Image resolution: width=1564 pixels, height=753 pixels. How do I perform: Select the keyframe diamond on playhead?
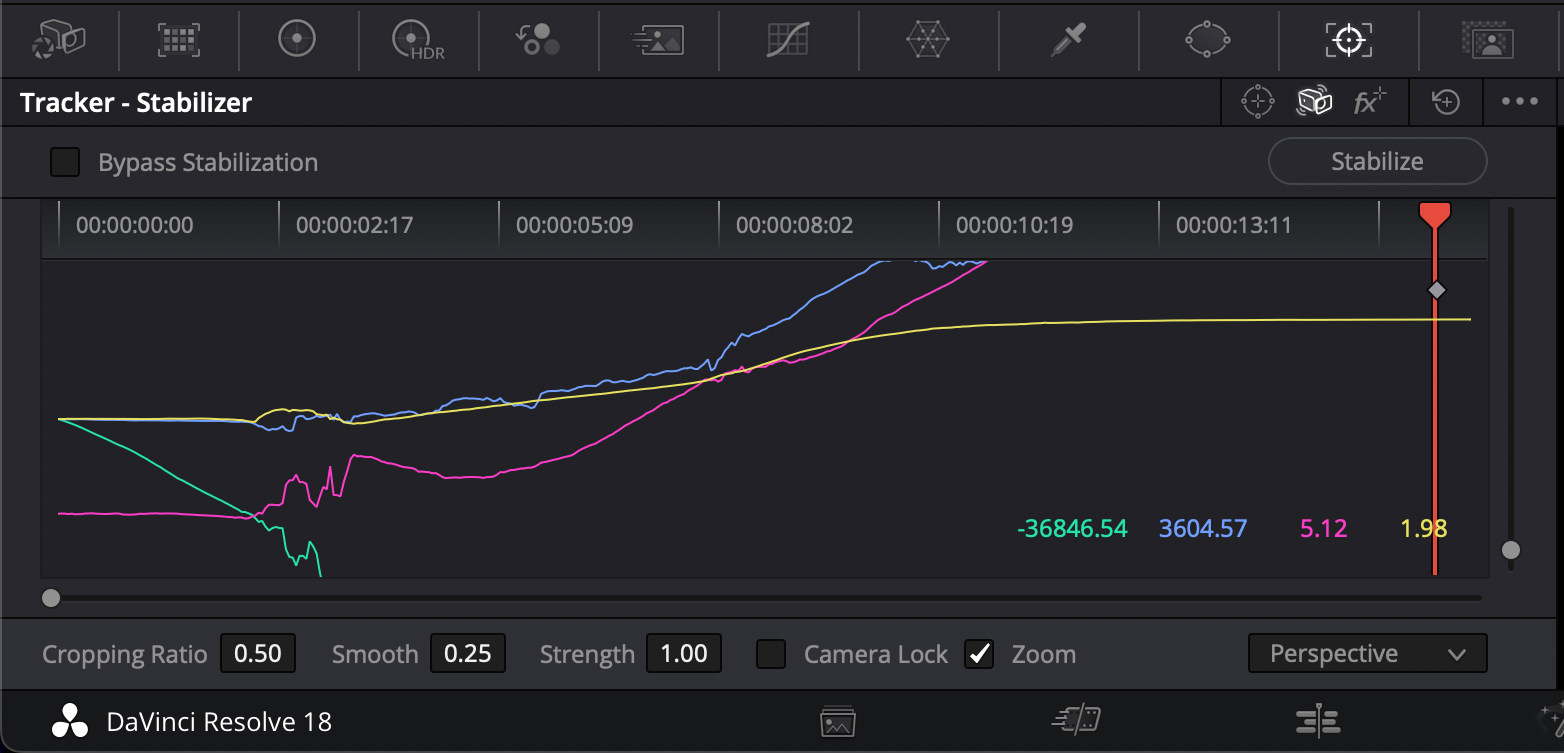[1436, 290]
